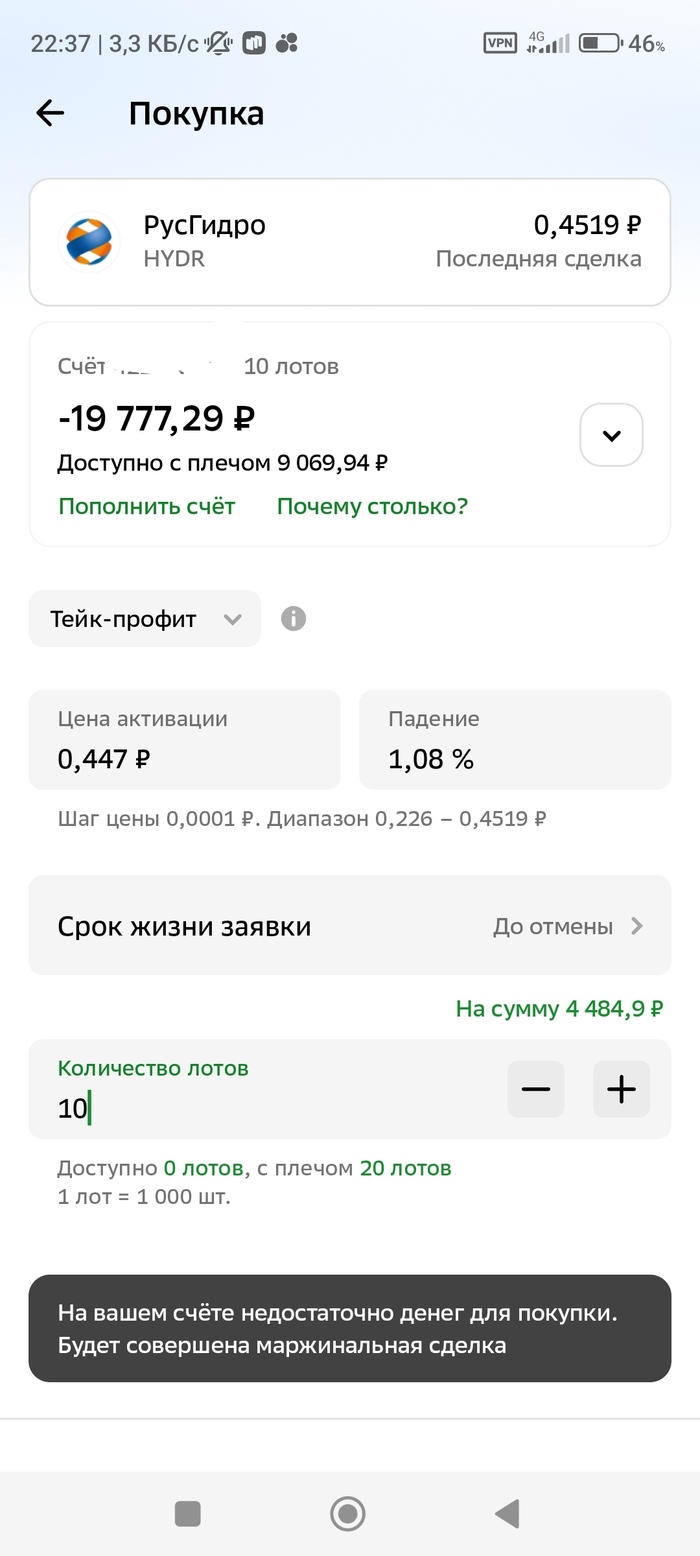Expand the account selector chevron
Image resolution: width=700 pixels, height=1556 pixels.
coord(611,435)
